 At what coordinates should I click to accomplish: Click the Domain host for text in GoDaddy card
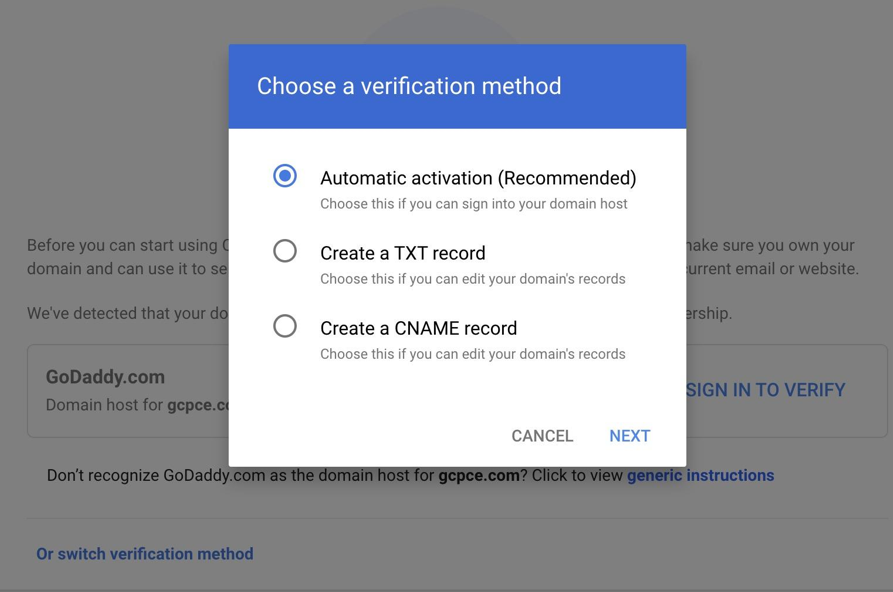[104, 405]
